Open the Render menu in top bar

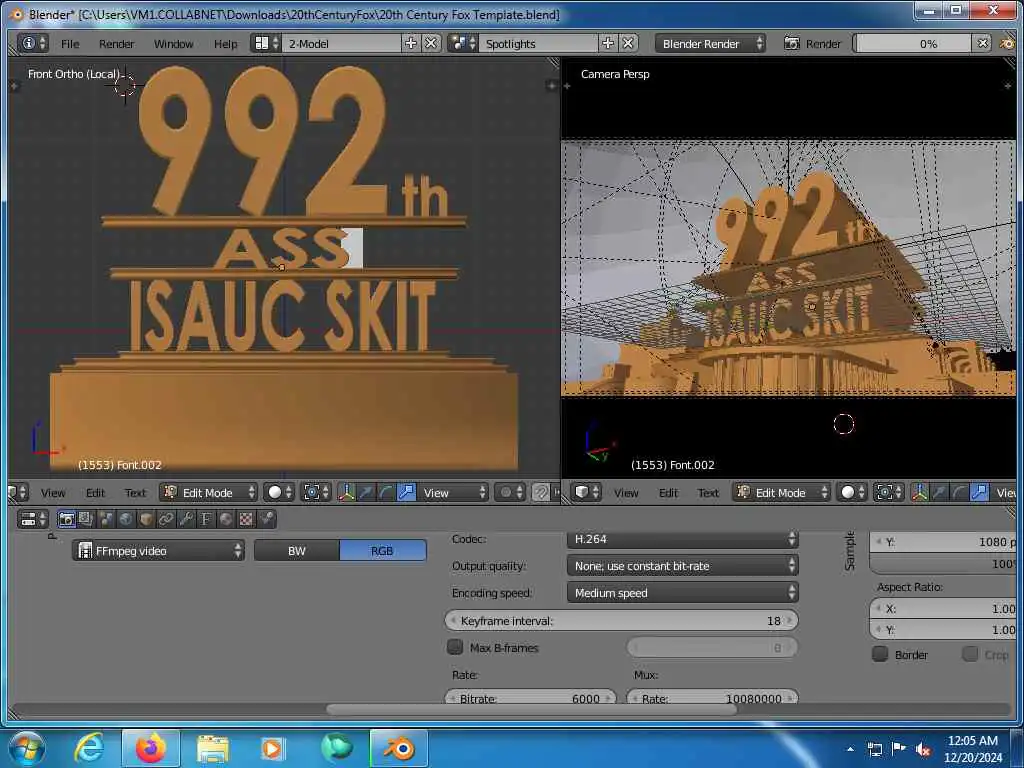[116, 44]
